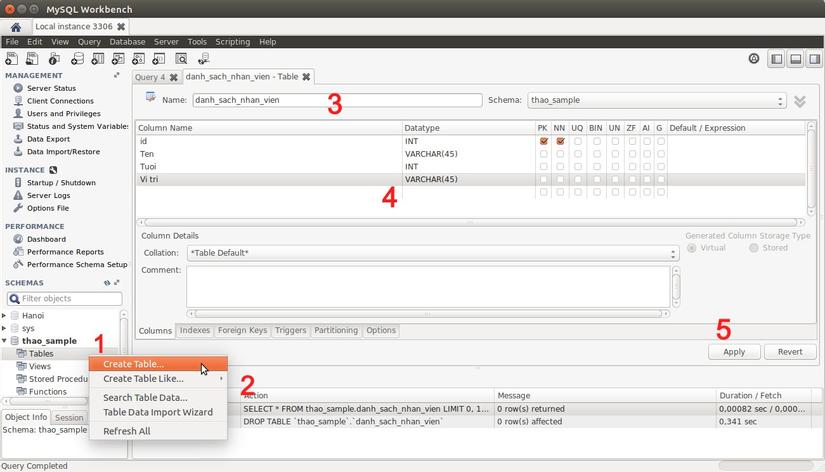Click the Comment text area
This screenshot has width=825, height=472.
[428, 286]
